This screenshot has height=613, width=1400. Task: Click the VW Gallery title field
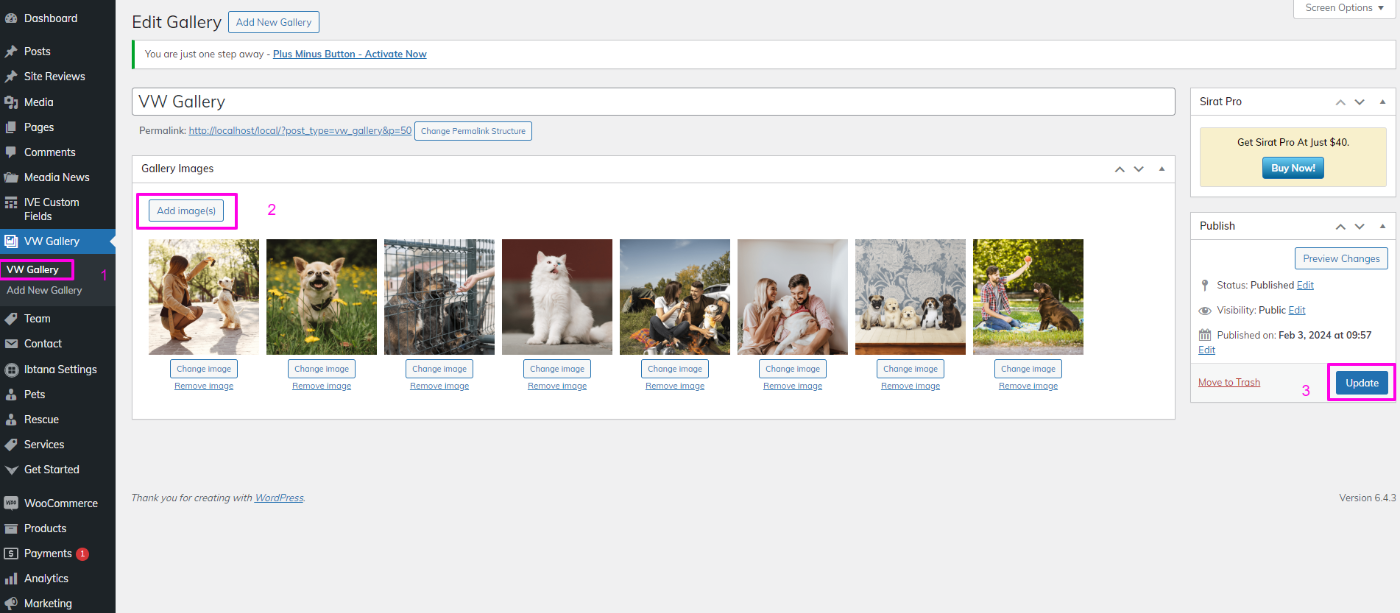[x=653, y=102]
